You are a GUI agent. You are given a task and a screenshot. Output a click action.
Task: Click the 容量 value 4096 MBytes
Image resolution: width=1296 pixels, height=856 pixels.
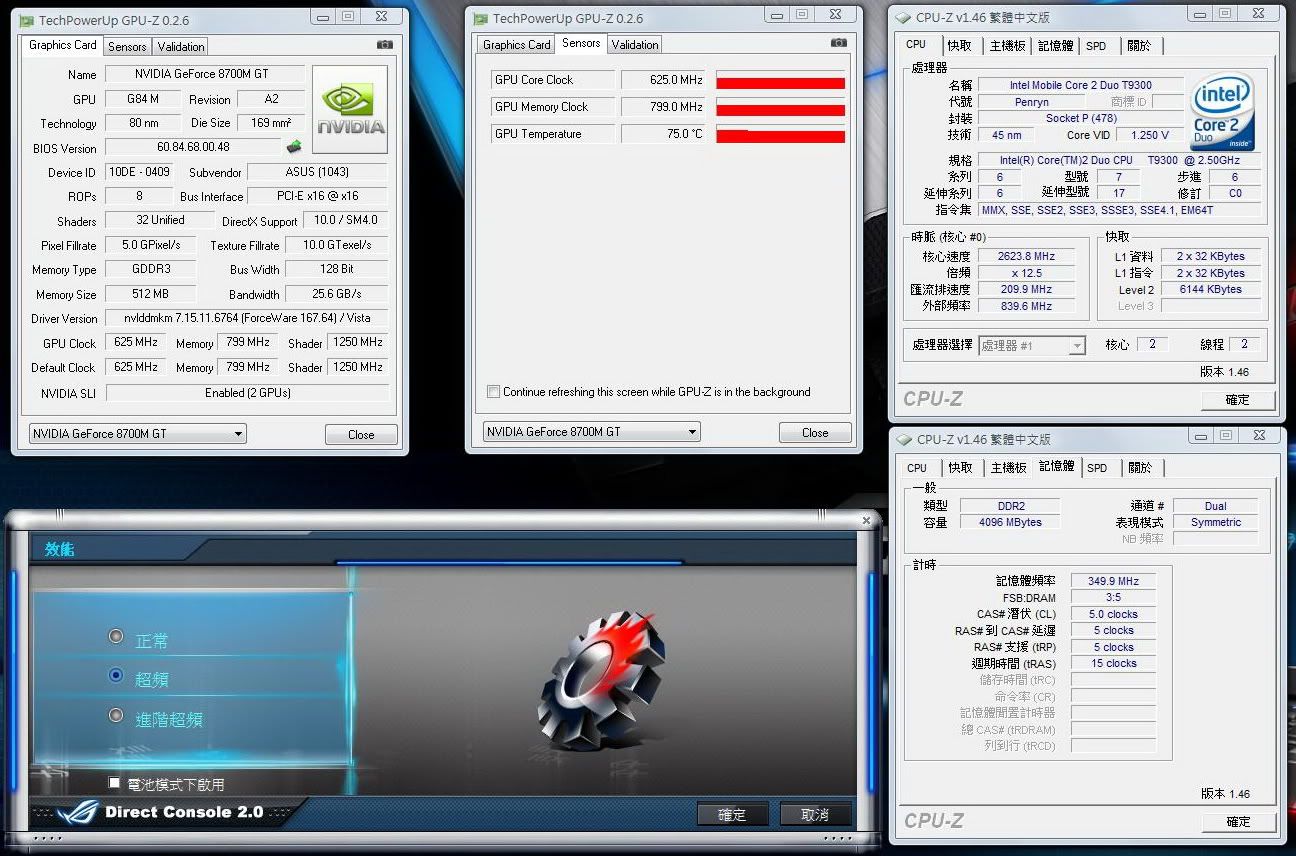[x=1010, y=522]
